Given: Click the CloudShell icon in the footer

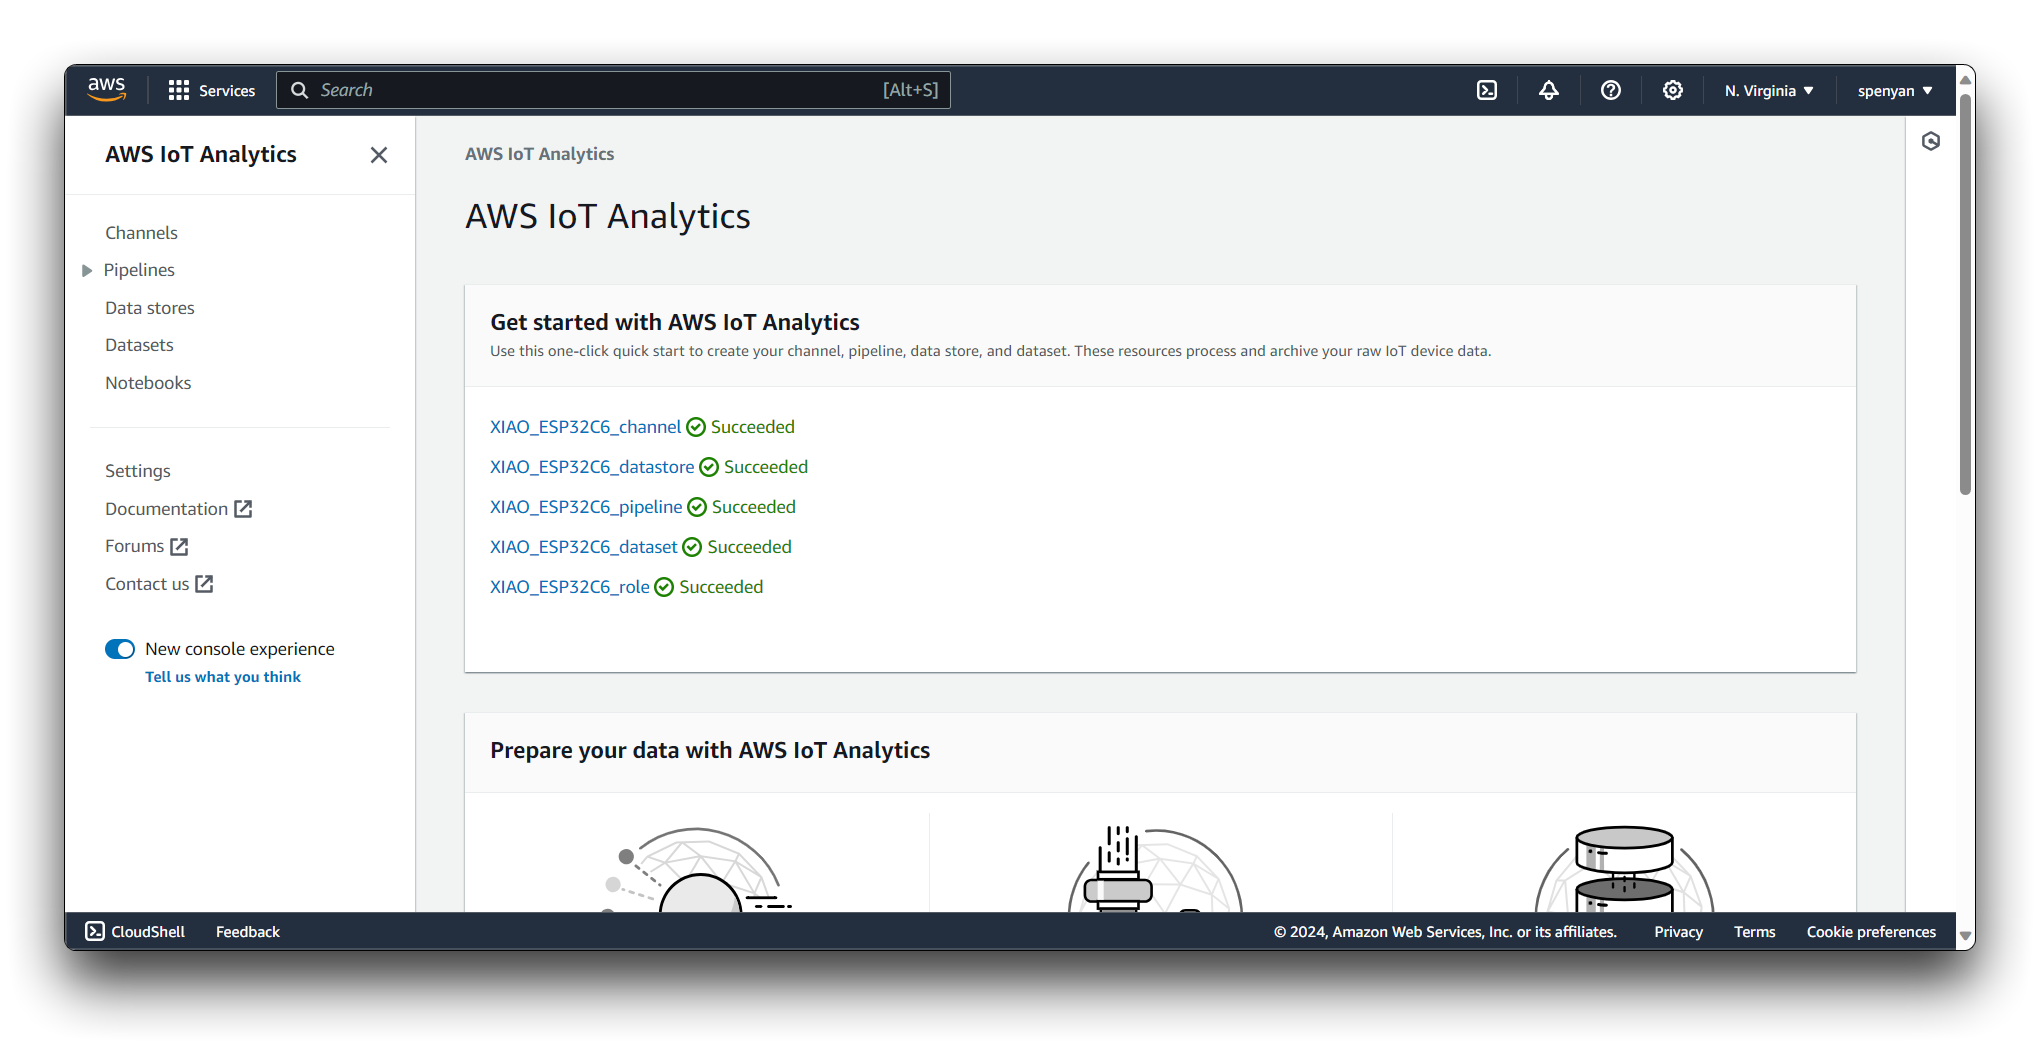Looking at the screenshot, I should pyautogui.click(x=95, y=931).
